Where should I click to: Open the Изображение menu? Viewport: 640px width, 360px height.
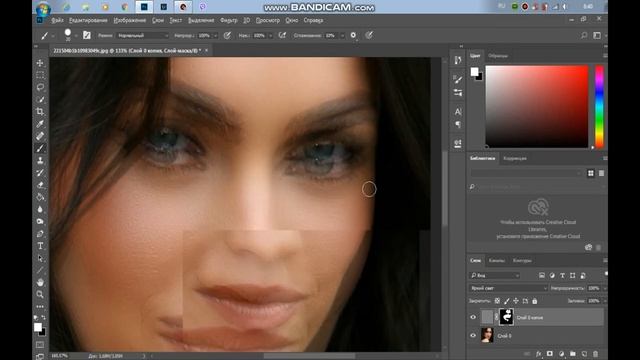coord(130,20)
